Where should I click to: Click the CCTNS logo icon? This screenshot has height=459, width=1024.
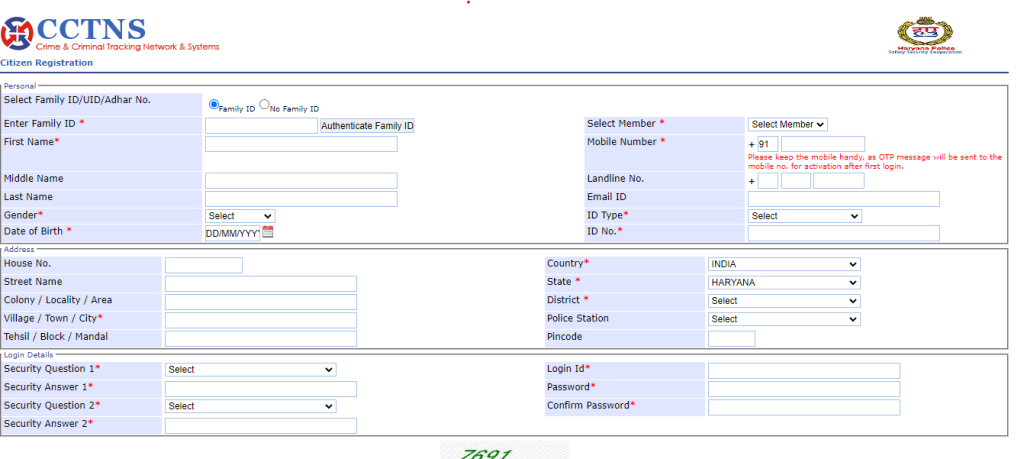tap(17, 35)
